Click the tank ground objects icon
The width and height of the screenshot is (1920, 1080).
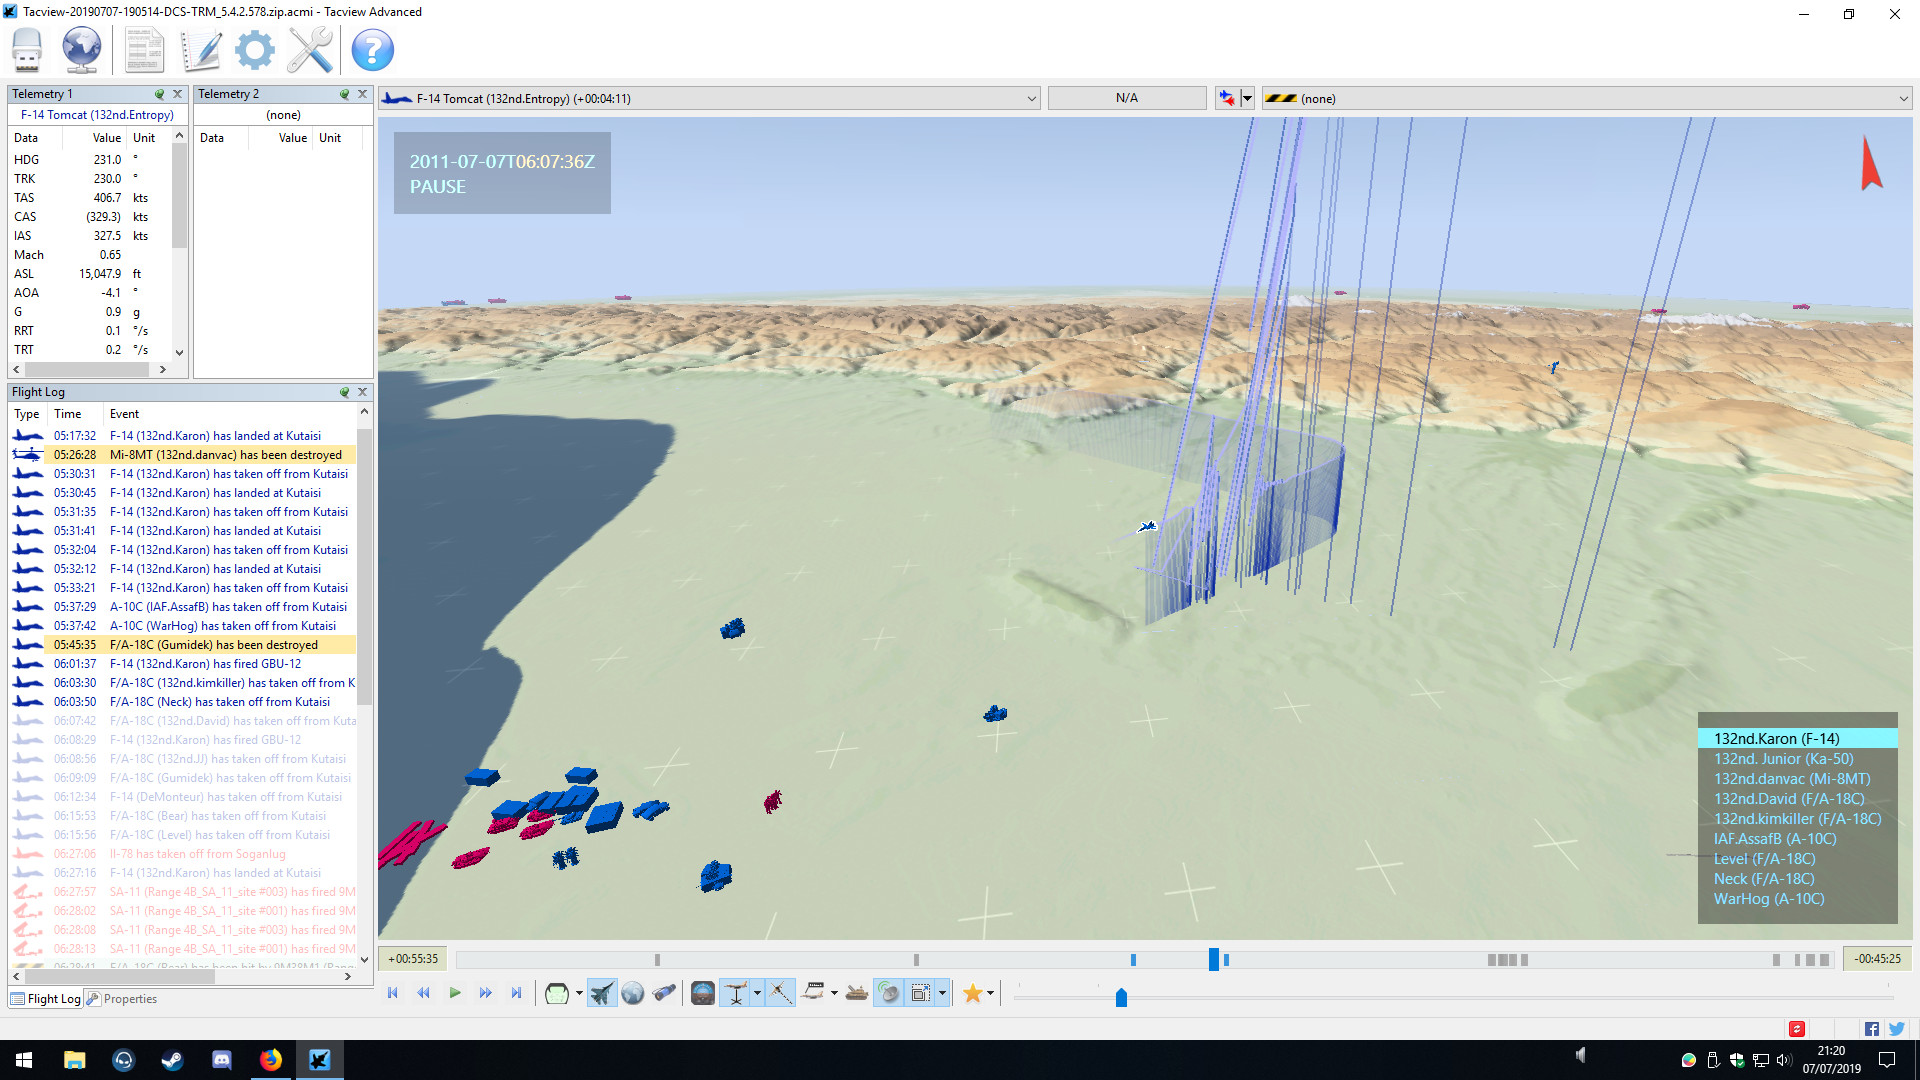tap(857, 993)
